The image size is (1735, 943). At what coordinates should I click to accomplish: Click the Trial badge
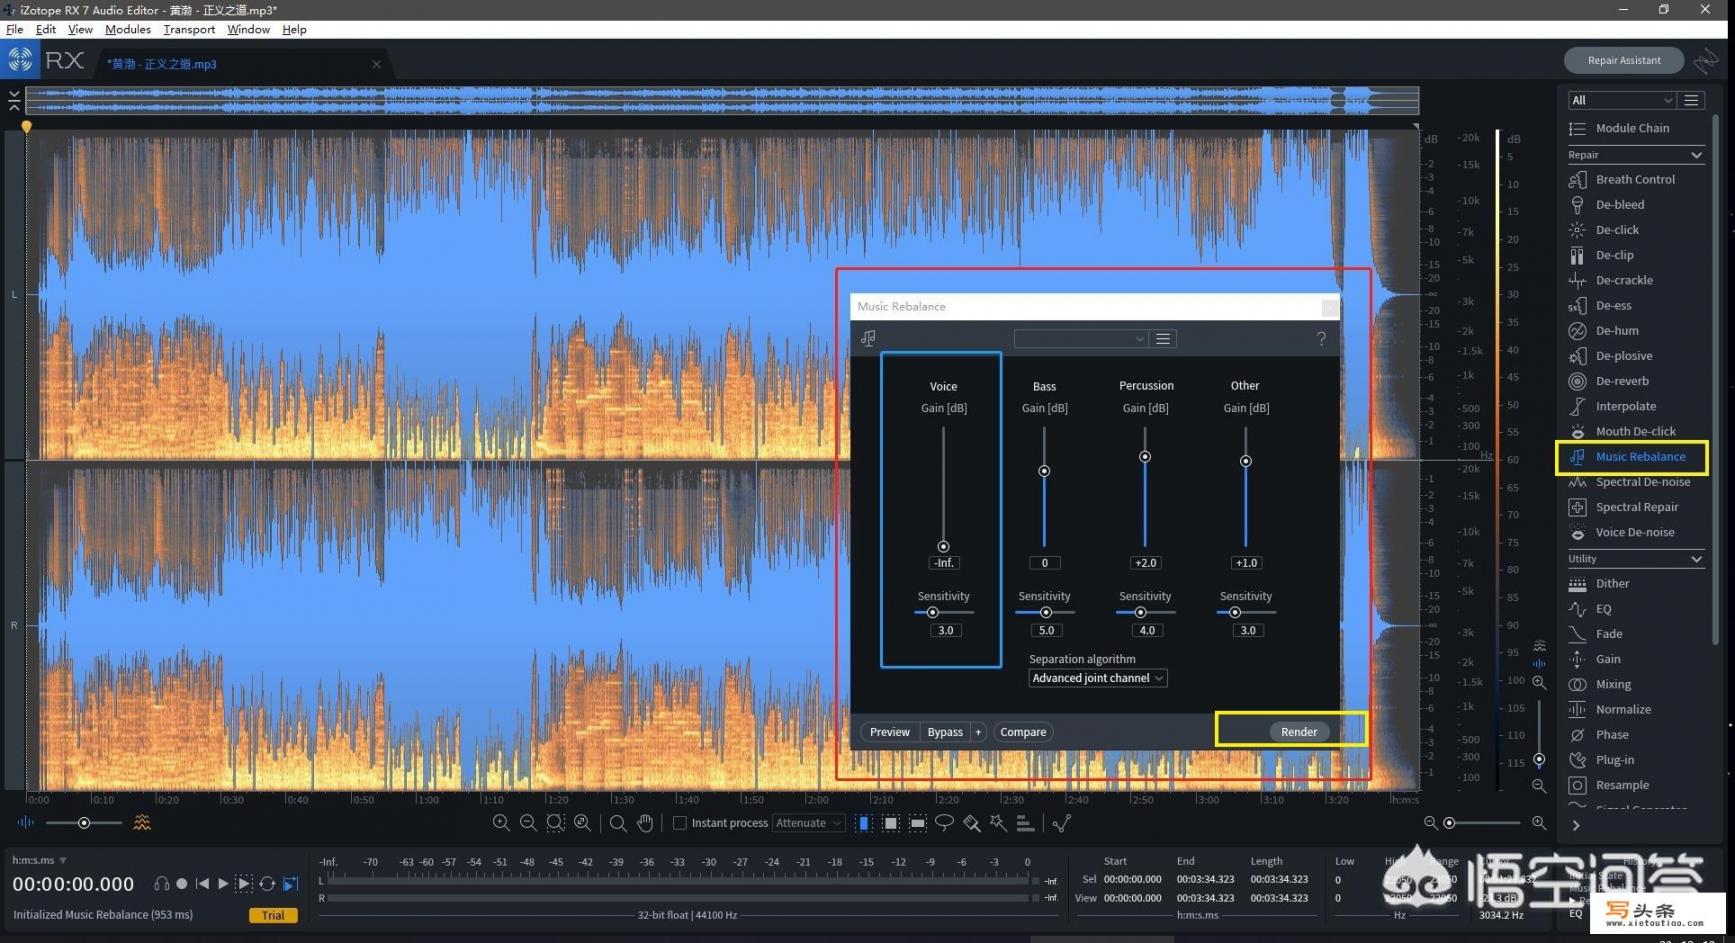[273, 915]
